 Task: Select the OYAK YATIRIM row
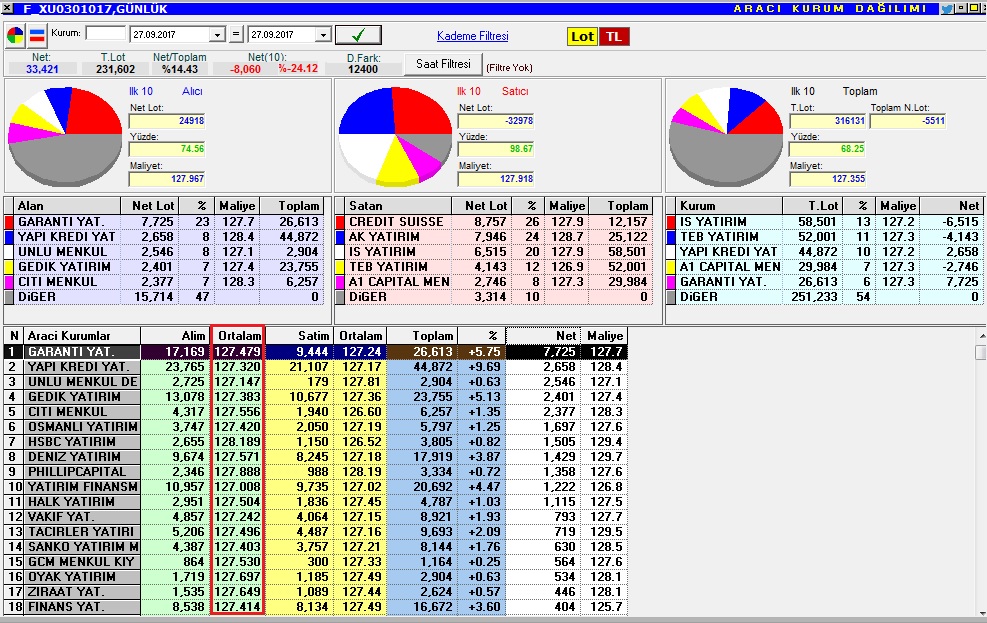(315, 577)
